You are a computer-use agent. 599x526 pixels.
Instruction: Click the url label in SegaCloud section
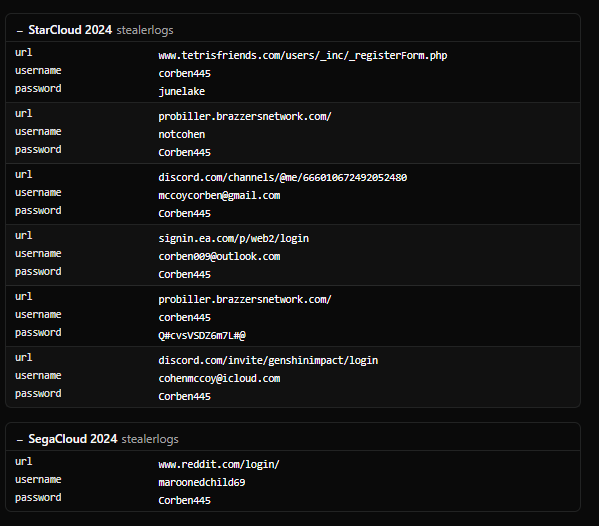24,461
